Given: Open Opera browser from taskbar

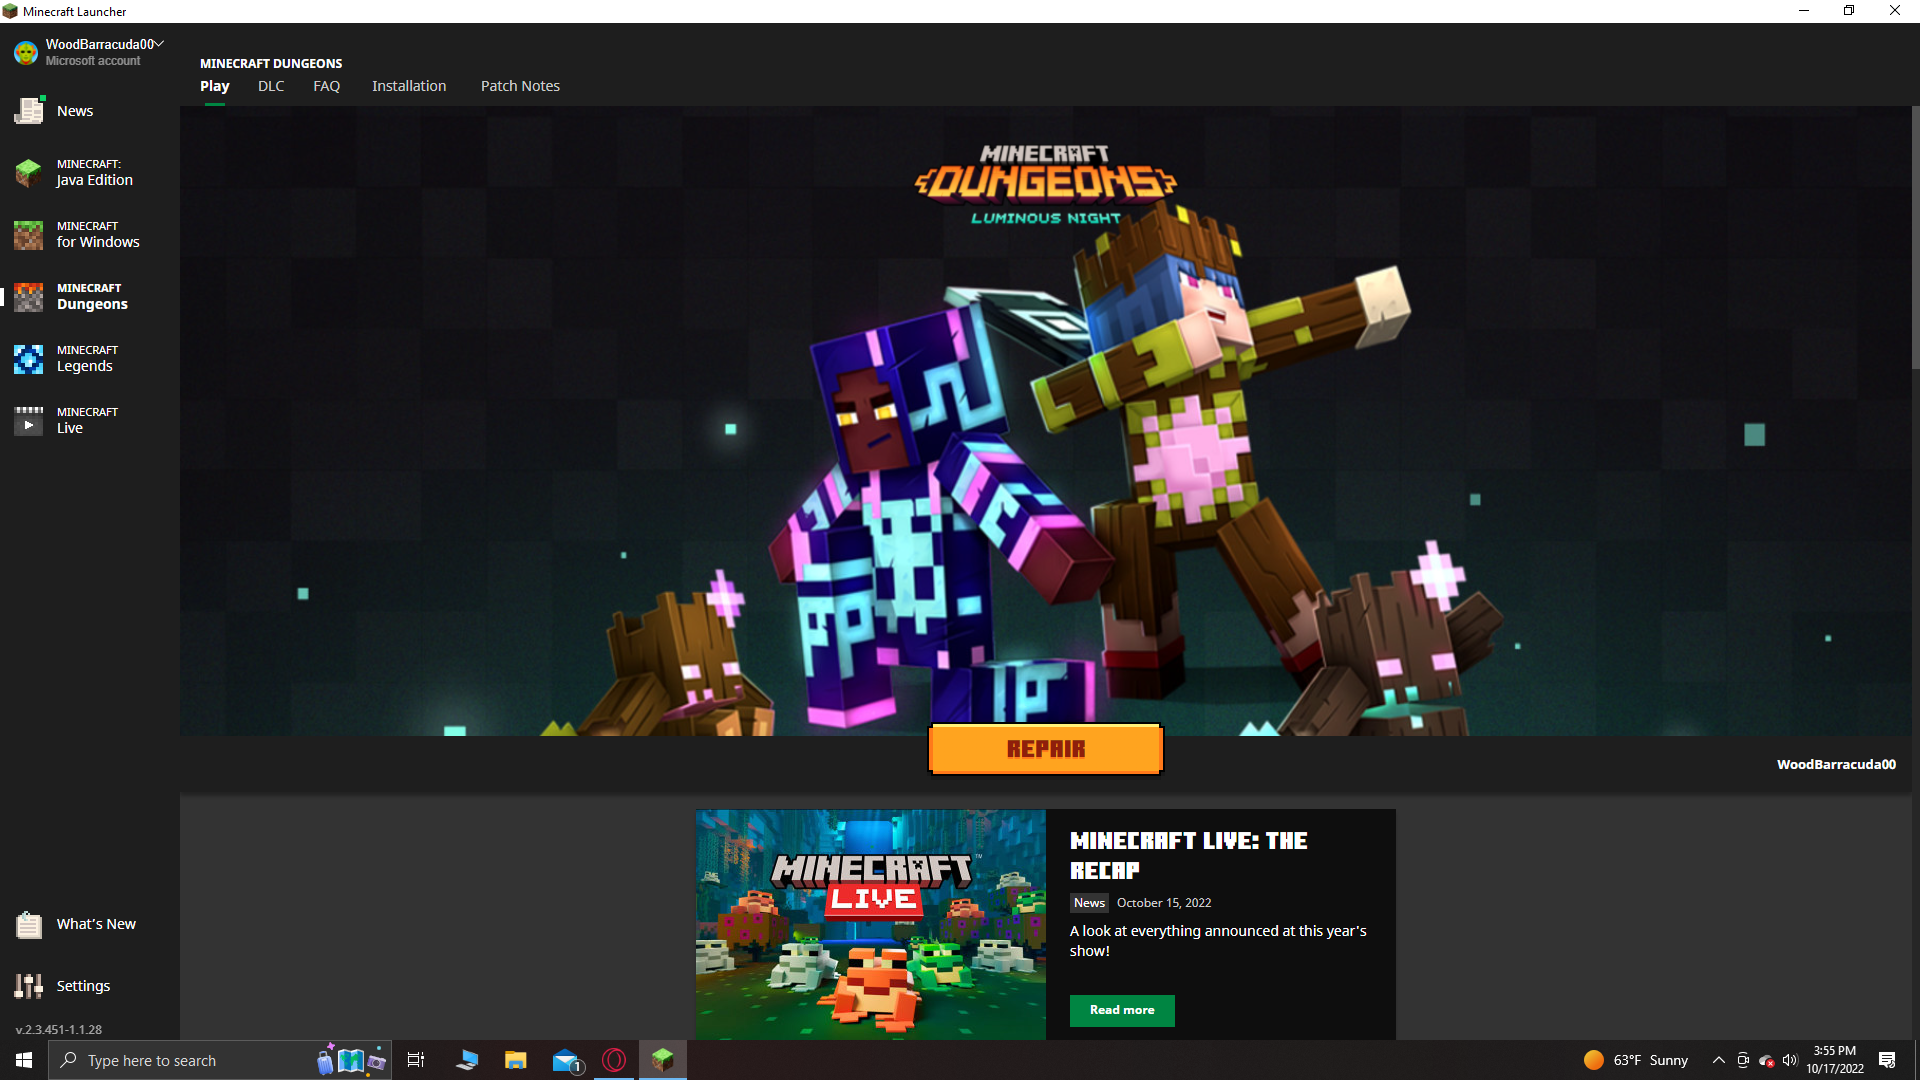Looking at the screenshot, I should 614,1060.
